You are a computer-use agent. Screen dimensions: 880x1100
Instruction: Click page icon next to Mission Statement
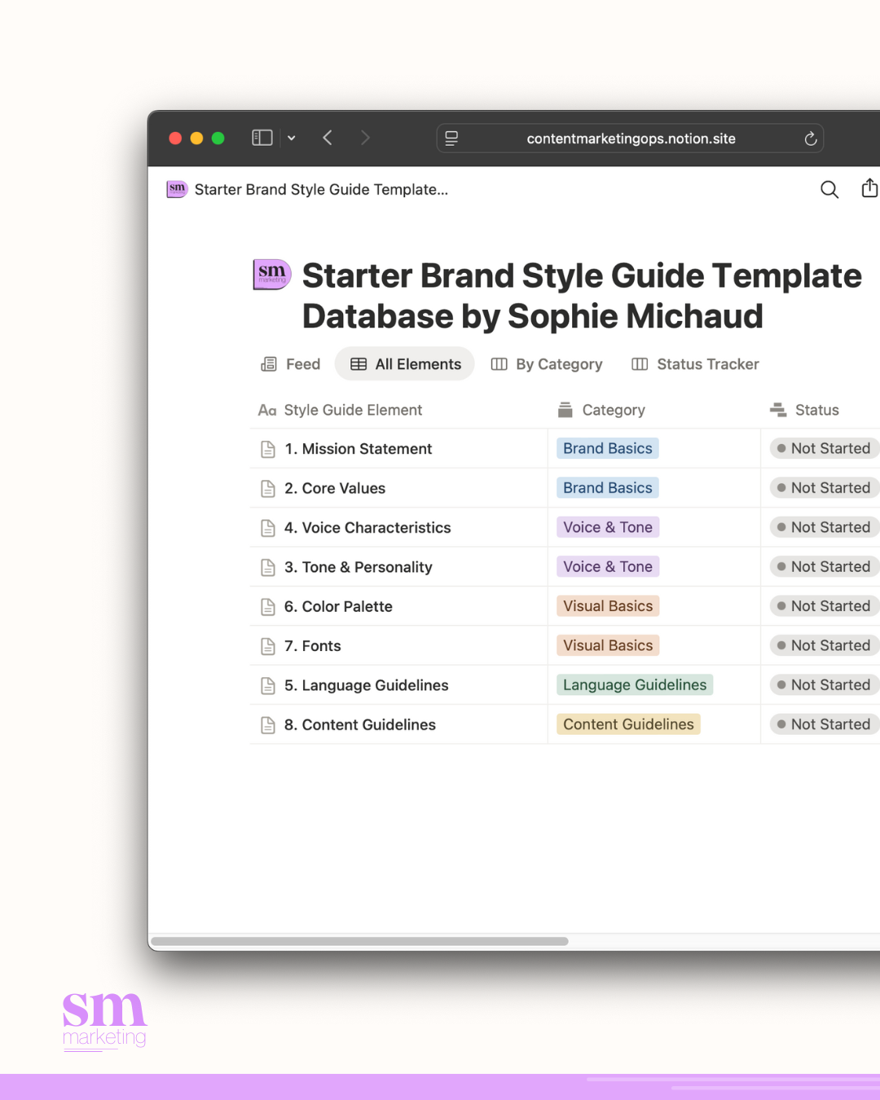pos(268,449)
